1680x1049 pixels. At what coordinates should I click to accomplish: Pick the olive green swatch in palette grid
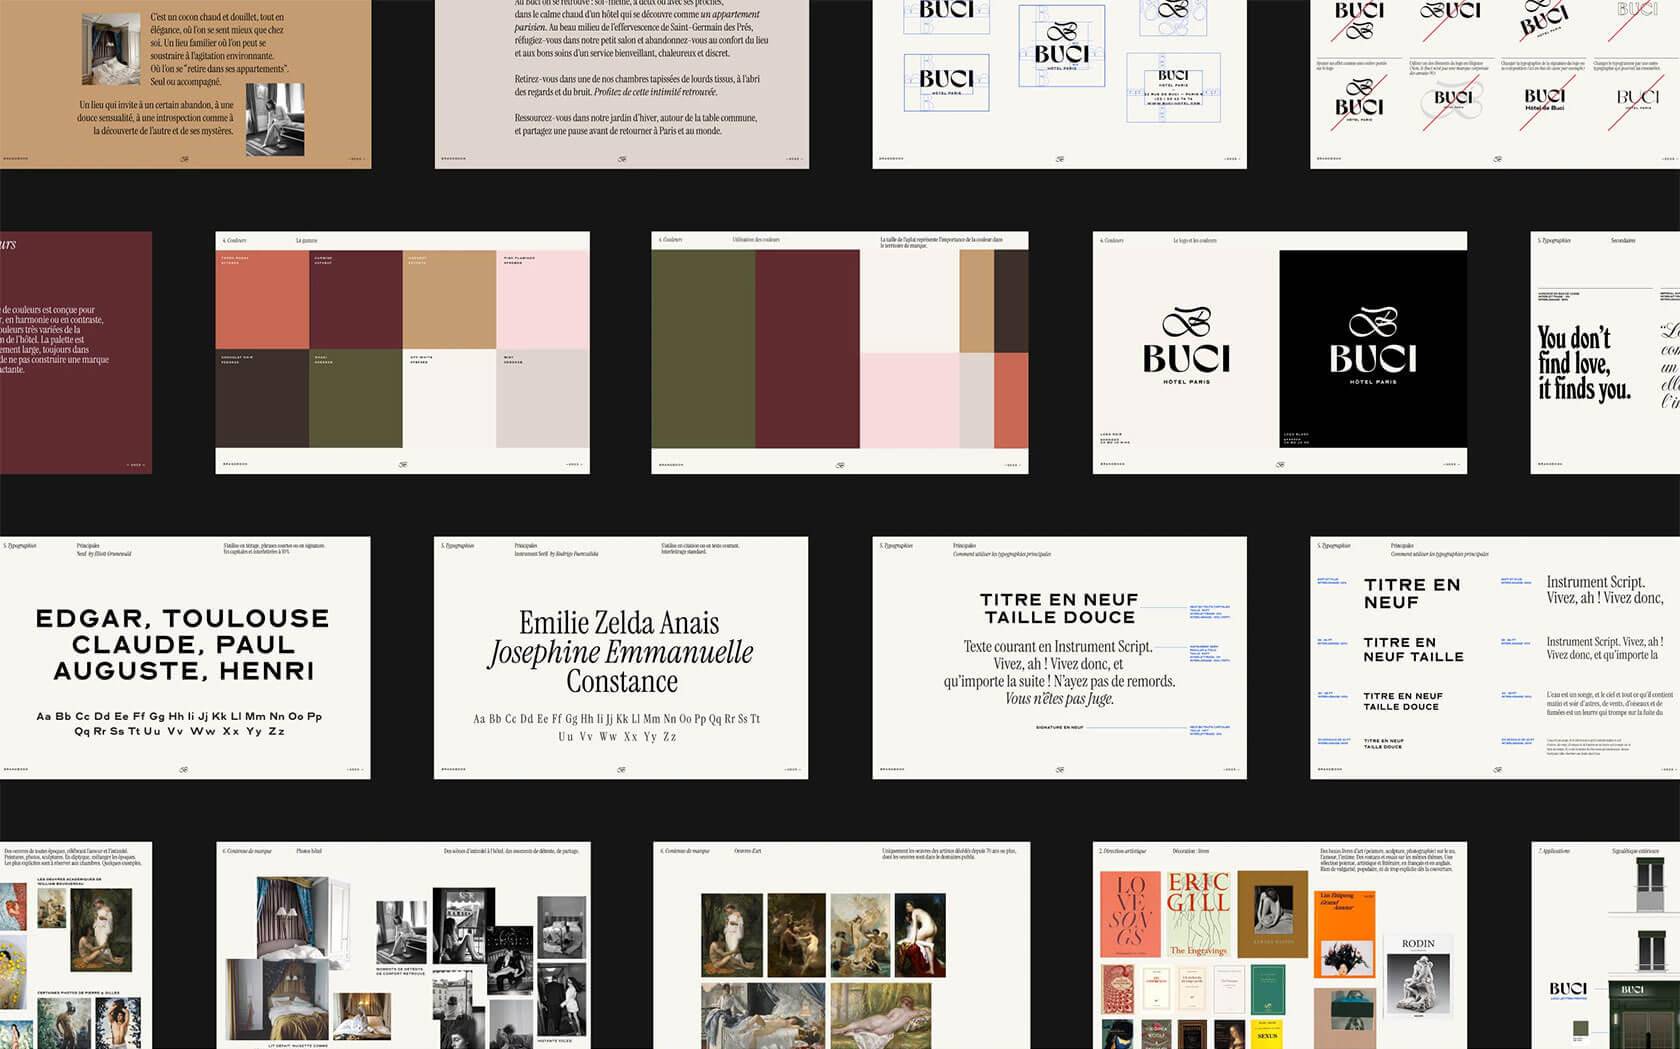coord(355,398)
